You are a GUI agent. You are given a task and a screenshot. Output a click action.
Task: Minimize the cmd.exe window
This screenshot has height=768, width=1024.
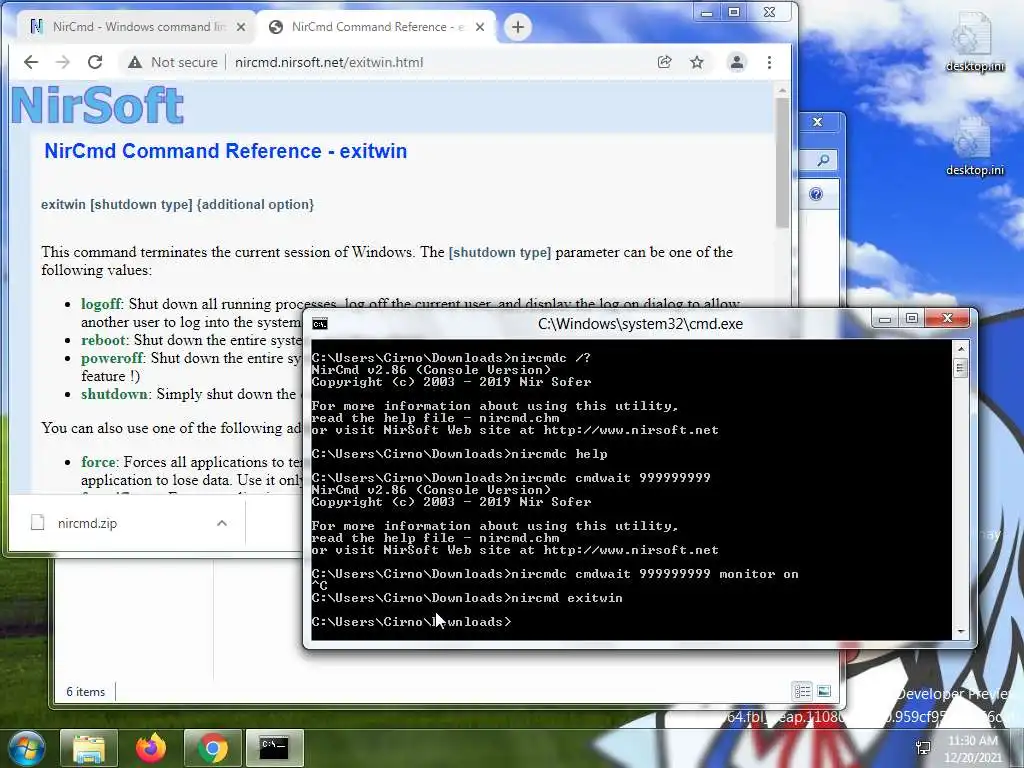click(x=885, y=319)
